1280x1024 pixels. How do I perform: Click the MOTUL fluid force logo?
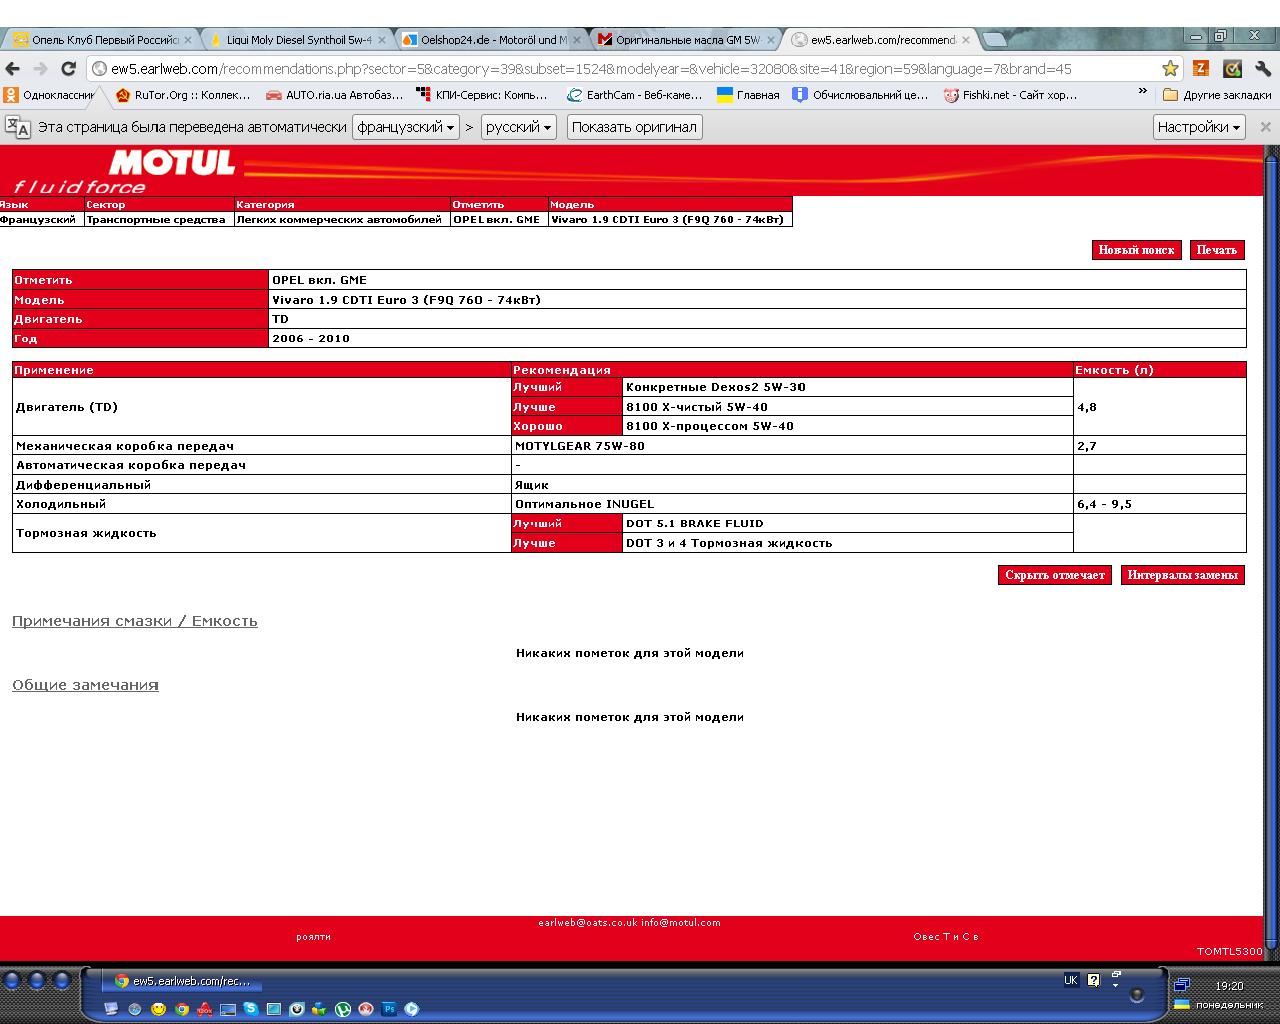(x=125, y=171)
